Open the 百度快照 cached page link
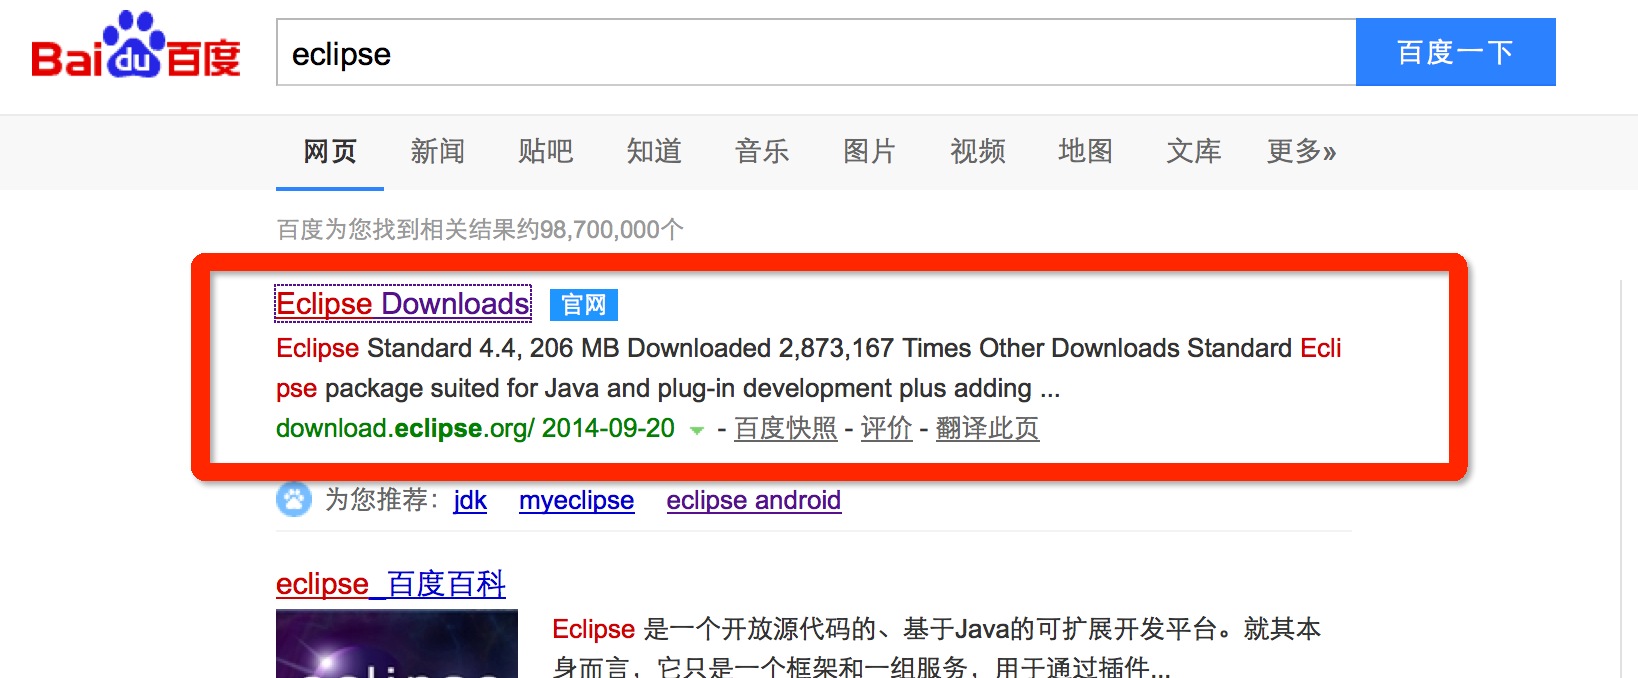 pos(786,429)
